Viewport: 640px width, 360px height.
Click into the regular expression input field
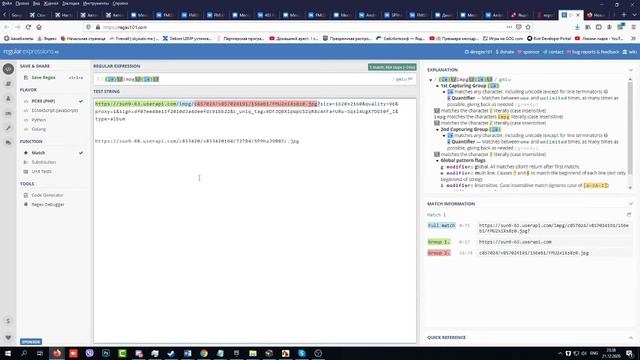[x=245, y=79]
